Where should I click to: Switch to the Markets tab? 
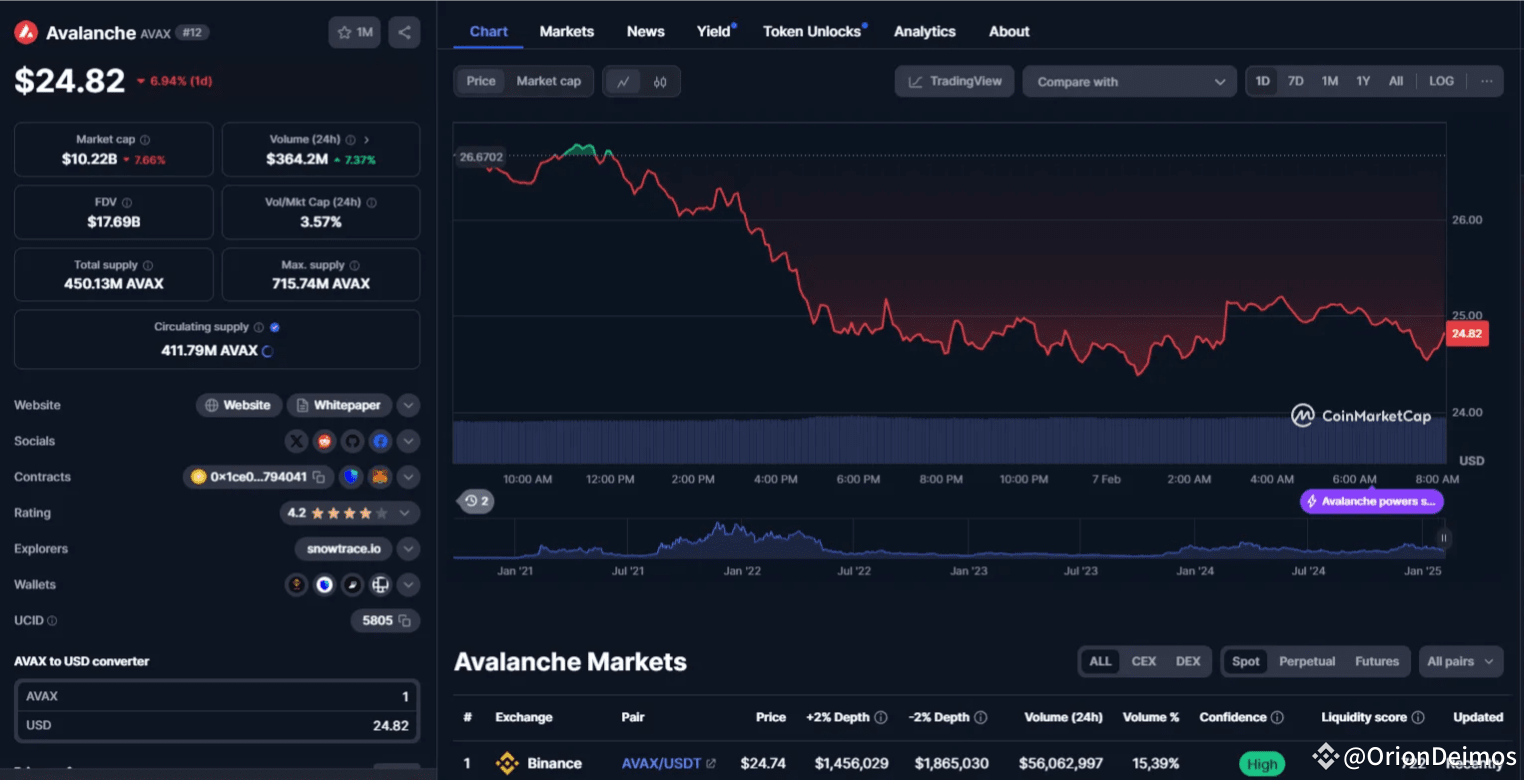tap(566, 31)
